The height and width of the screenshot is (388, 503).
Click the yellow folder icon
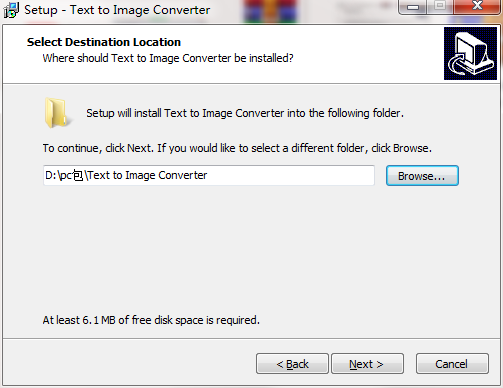point(57,113)
